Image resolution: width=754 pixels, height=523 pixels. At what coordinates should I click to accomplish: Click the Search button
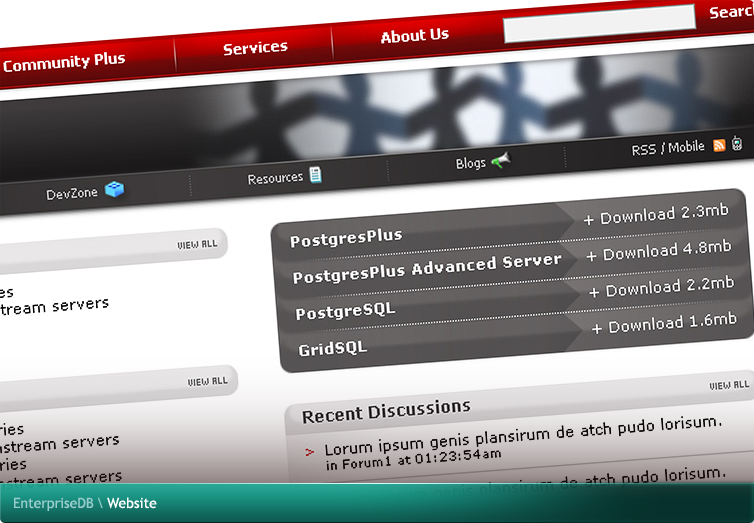(x=731, y=12)
